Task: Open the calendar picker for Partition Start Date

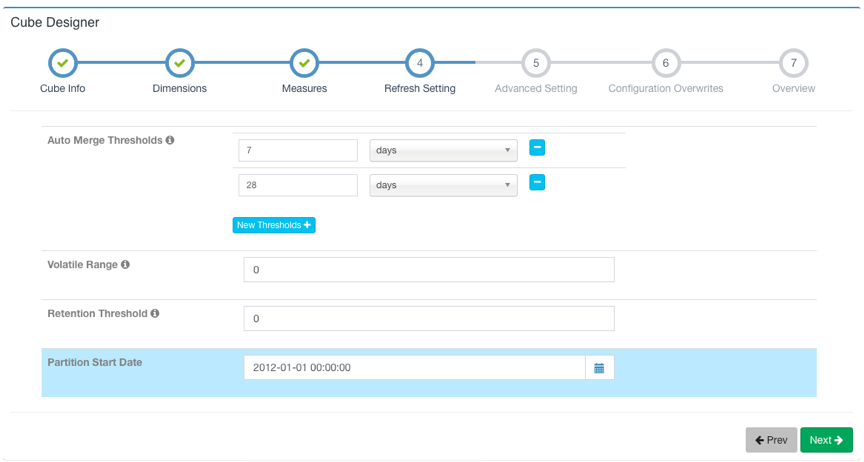Action: (599, 368)
